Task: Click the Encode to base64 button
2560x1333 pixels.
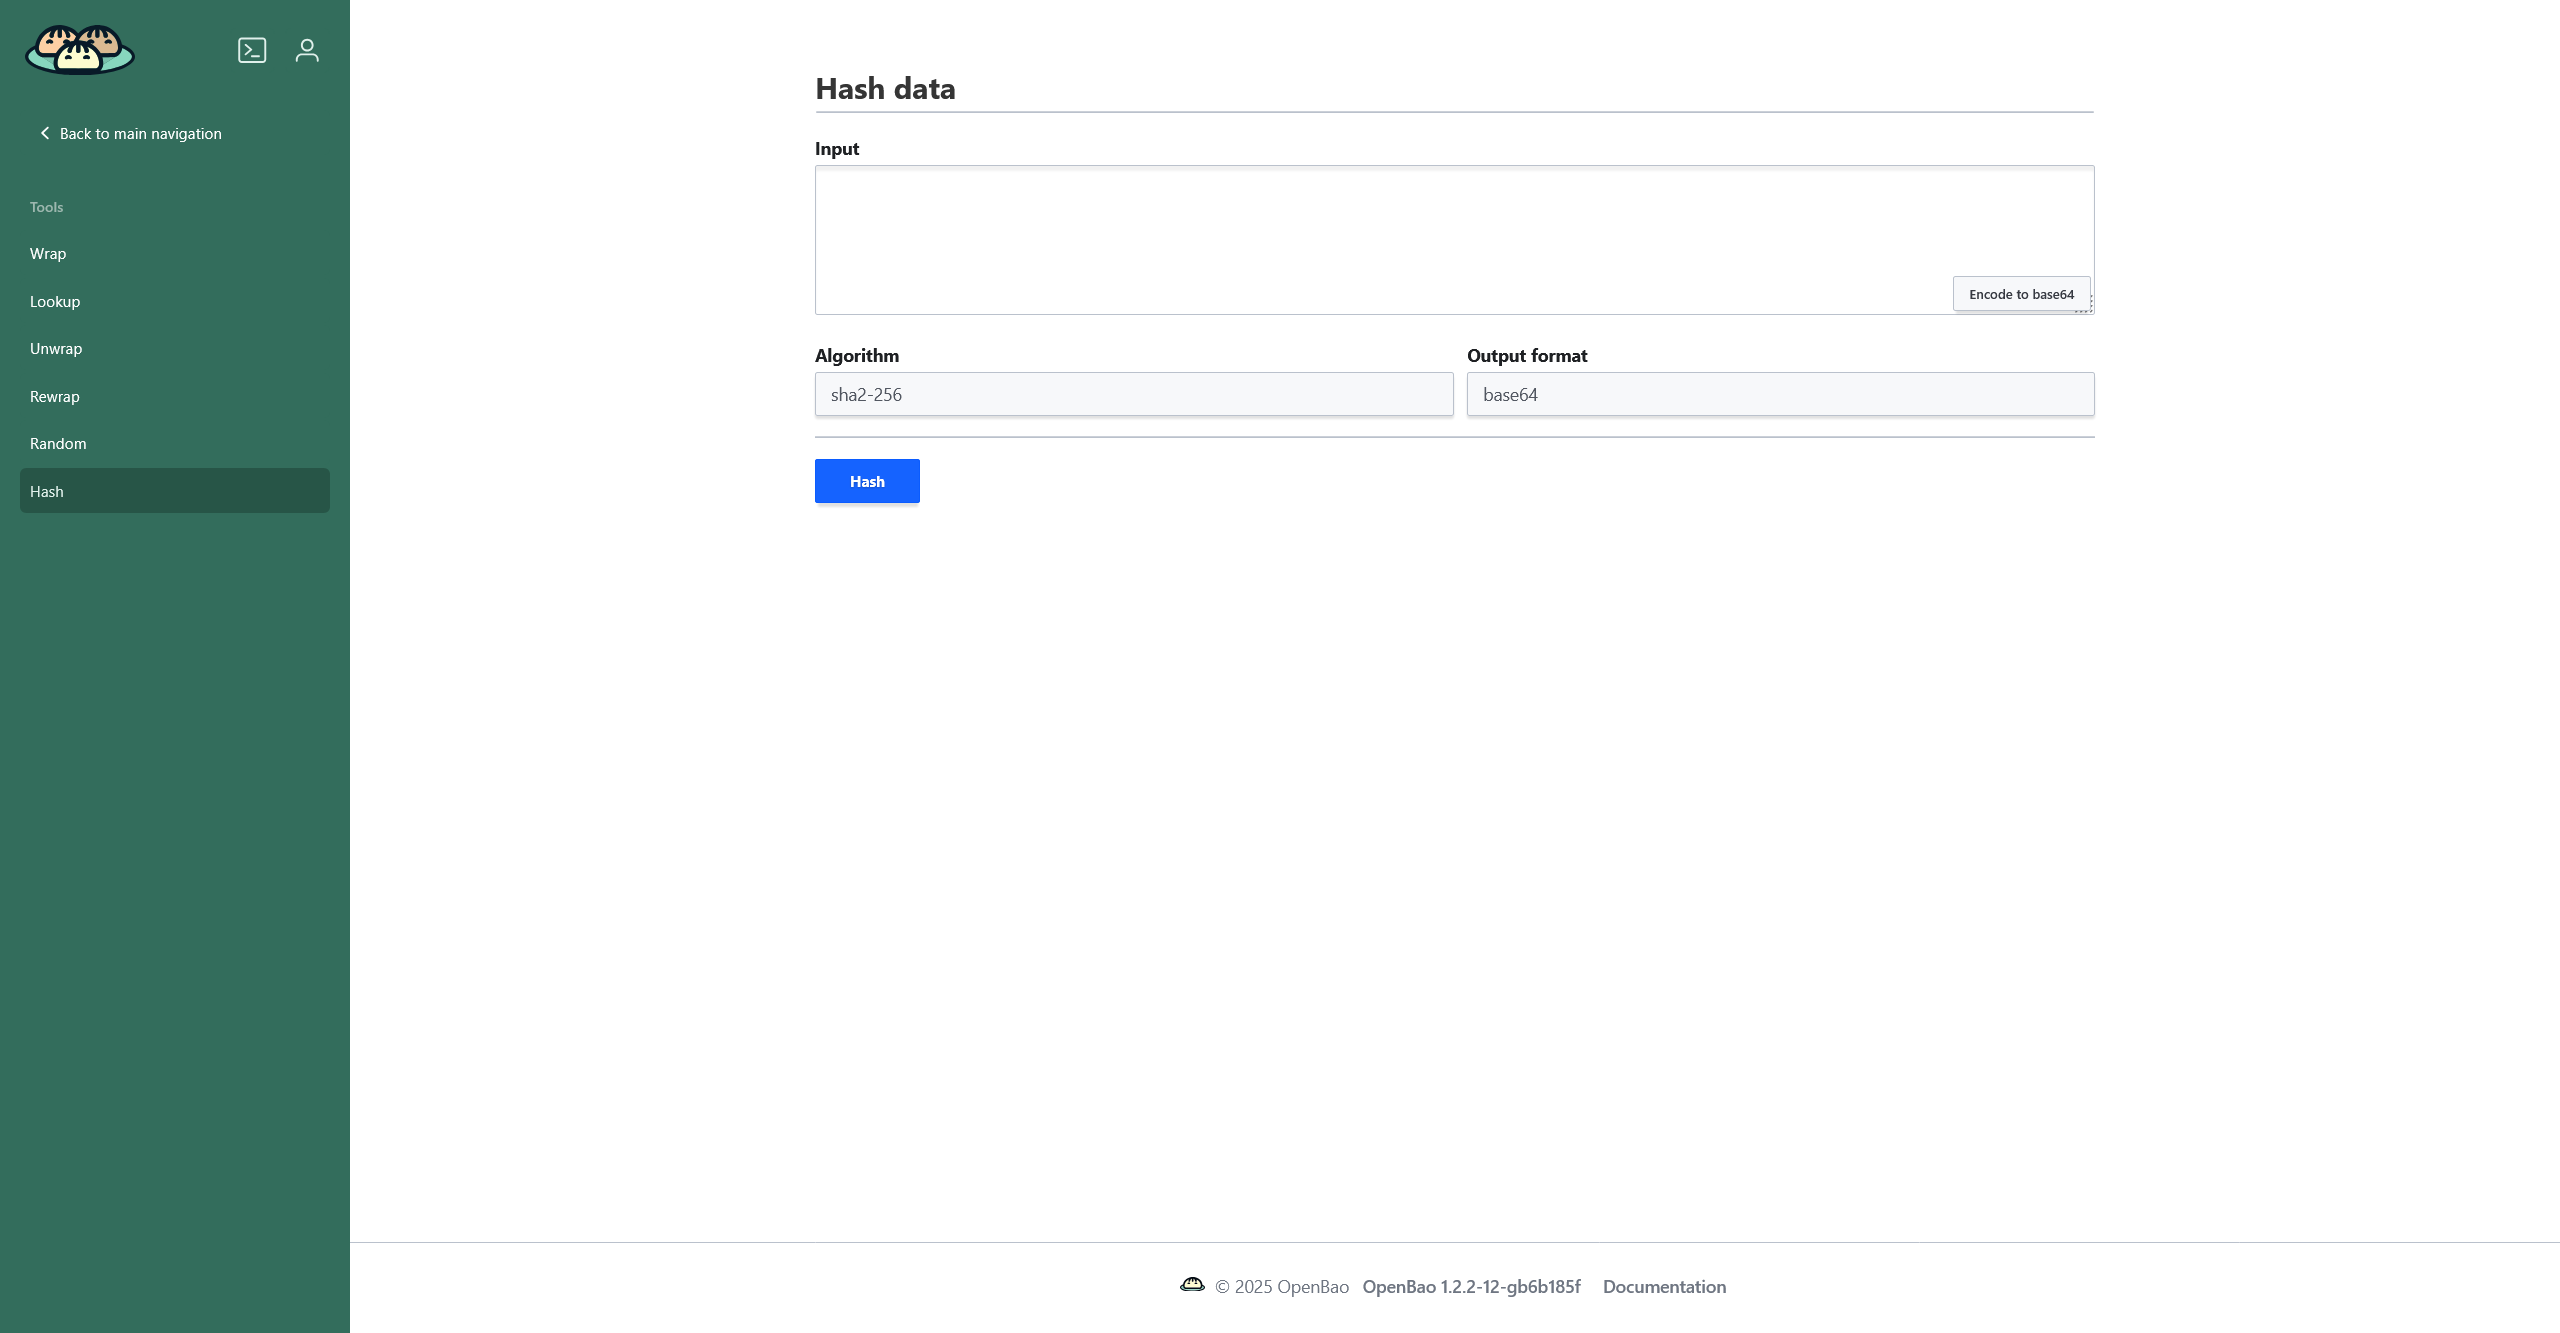Action: (2021, 293)
